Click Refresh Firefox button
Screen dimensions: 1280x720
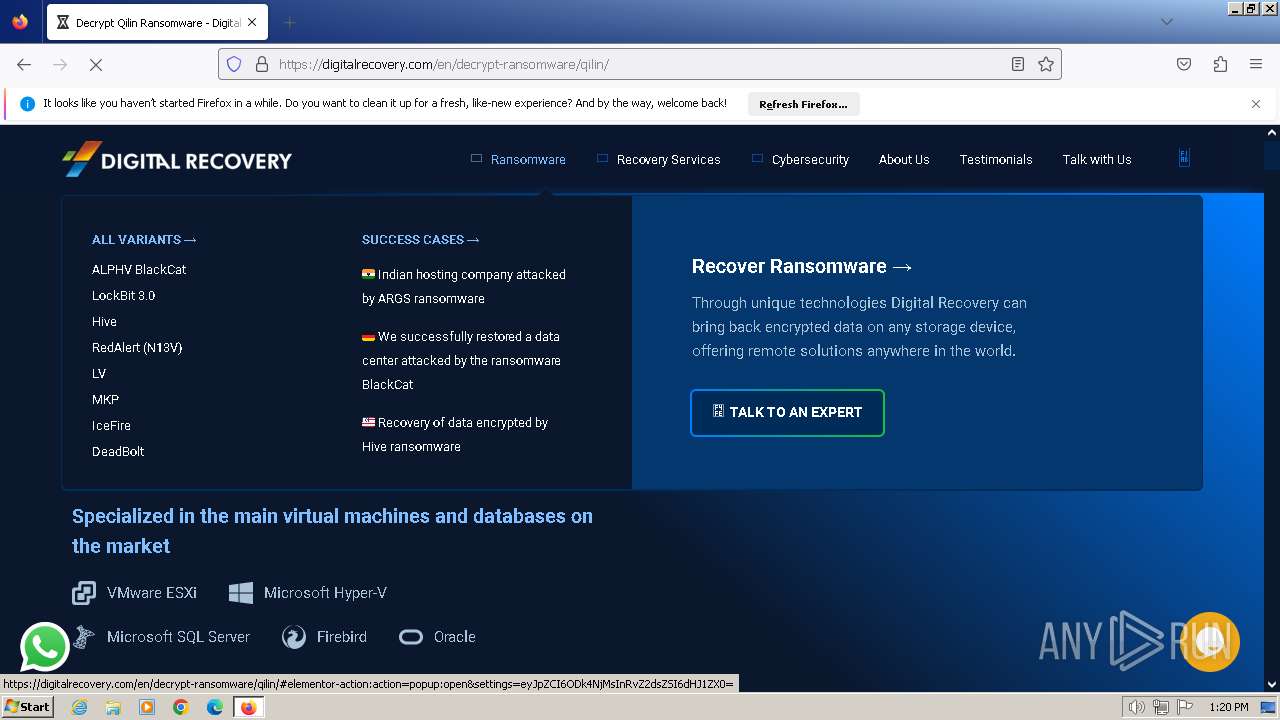coord(803,104)
